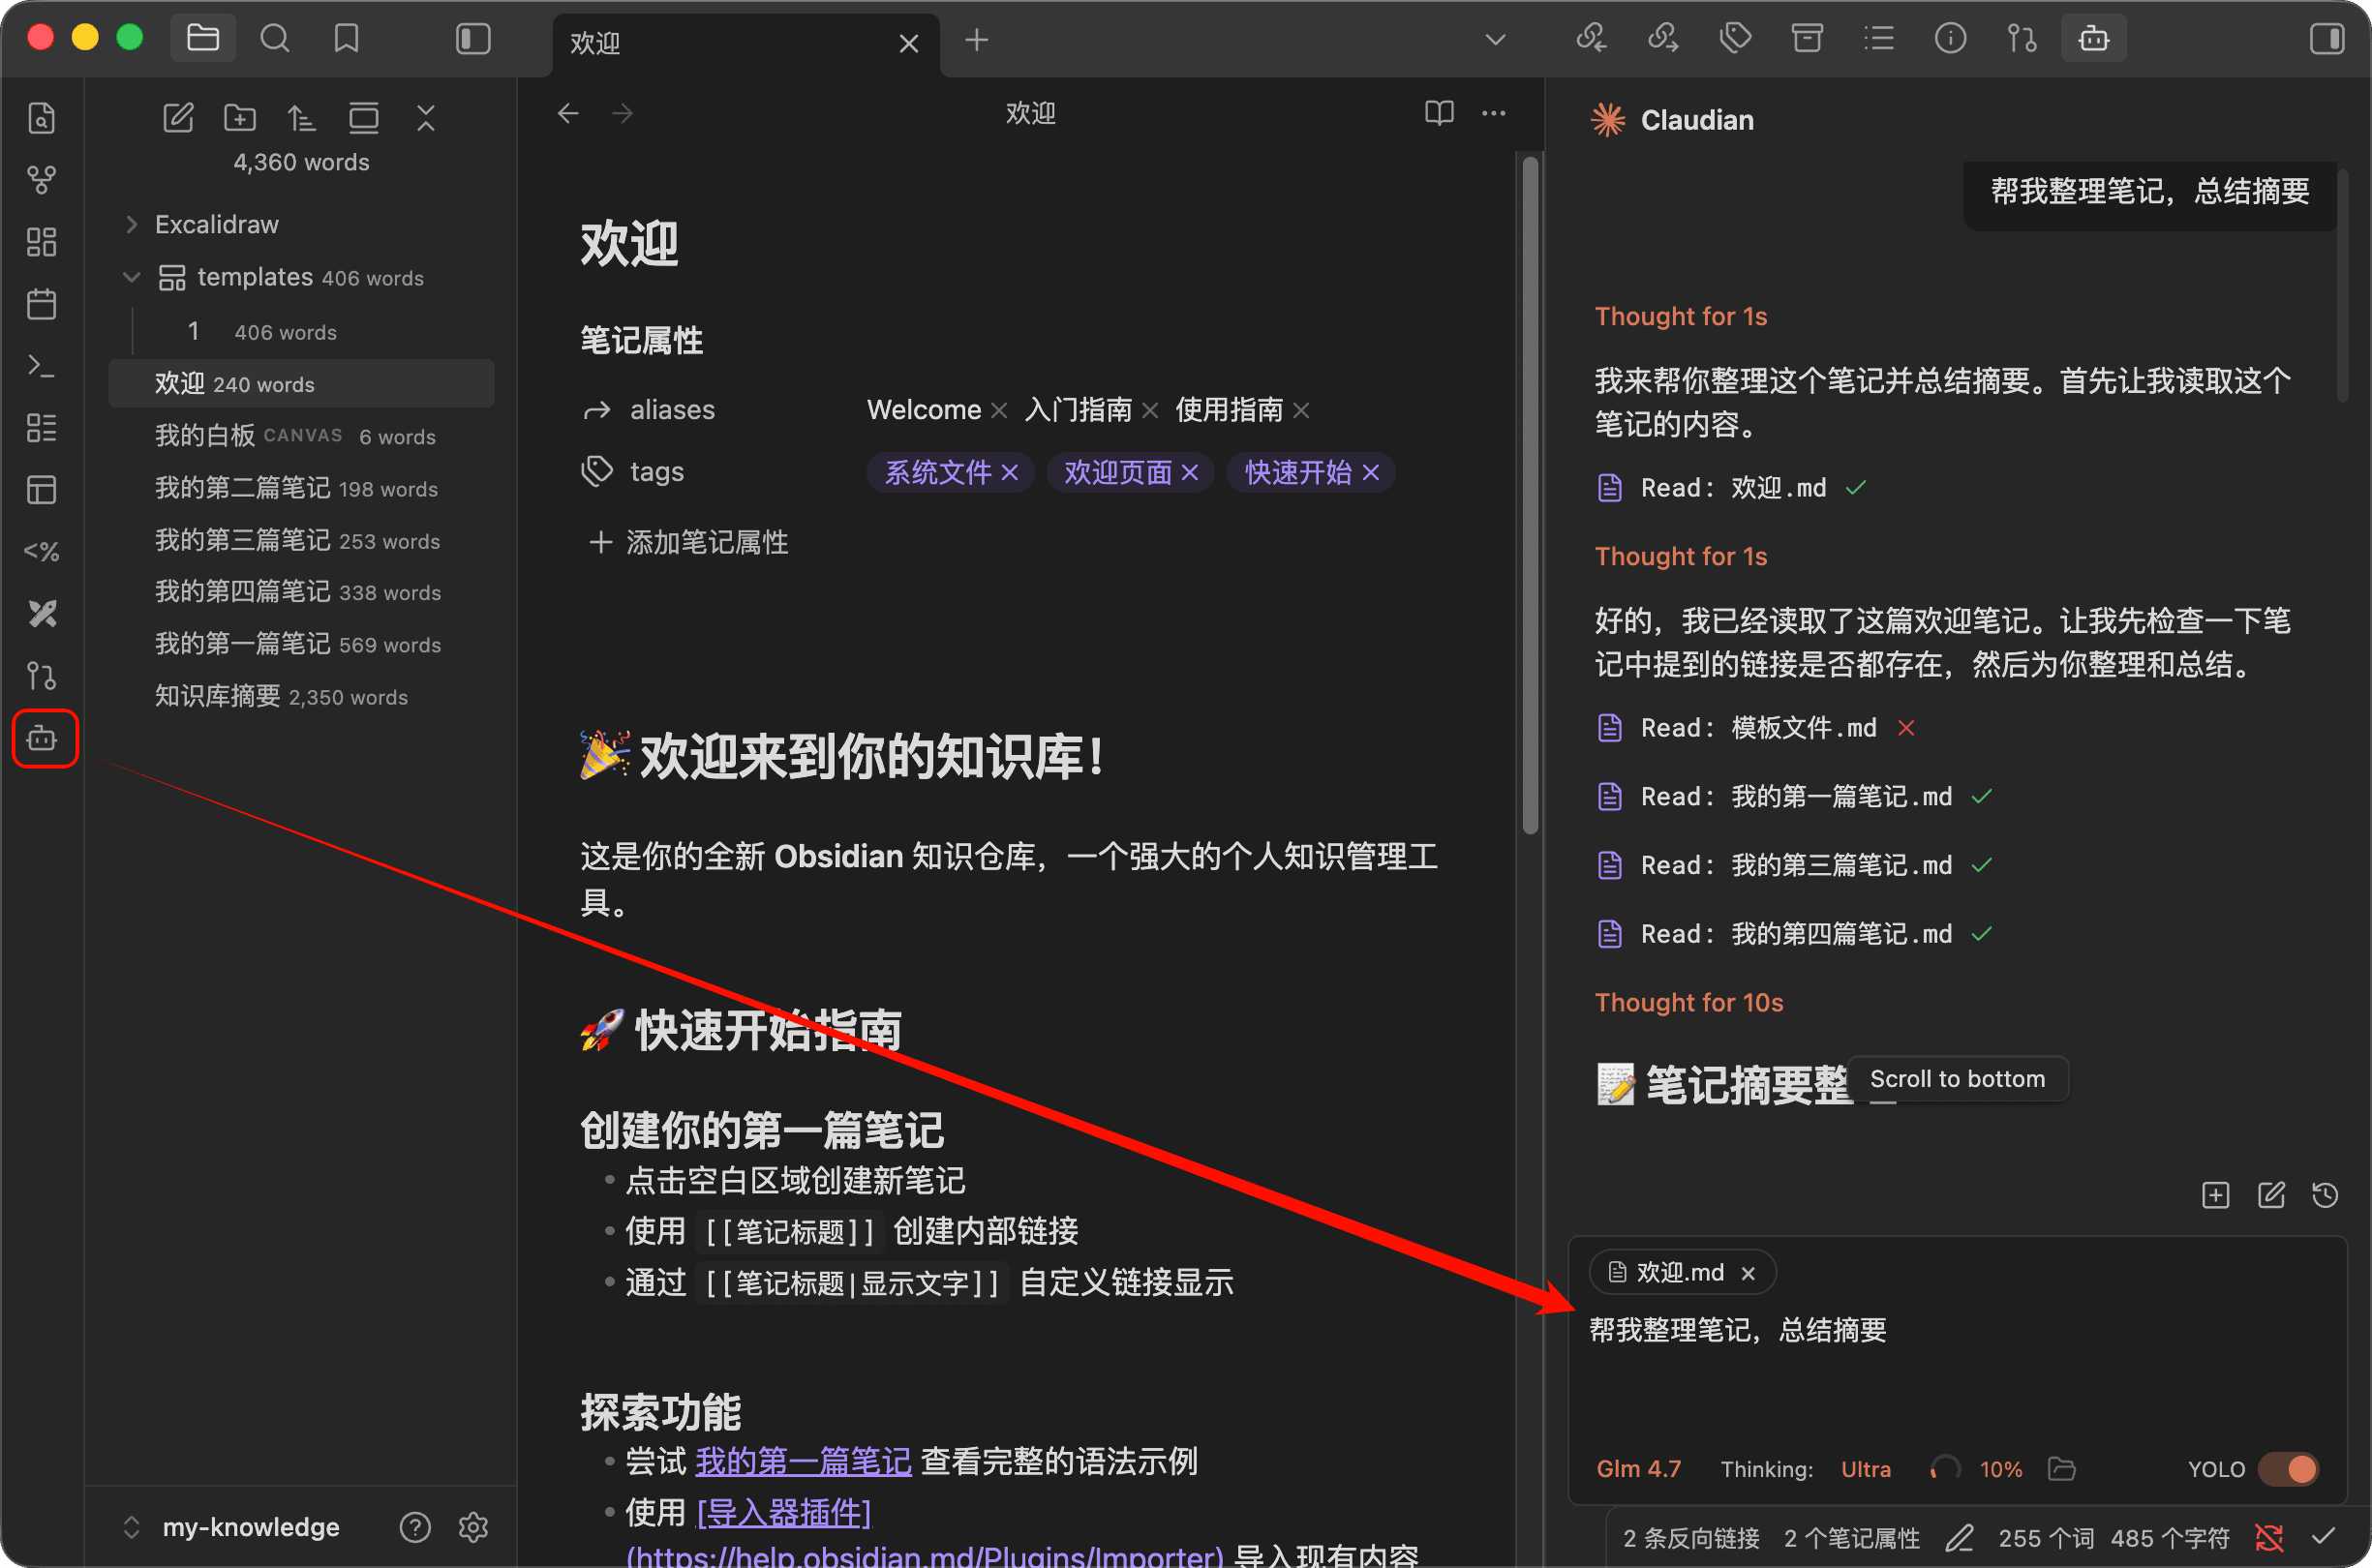
Task: Click the Scroll to bottom button
Action: (x=1957, y=1079)
